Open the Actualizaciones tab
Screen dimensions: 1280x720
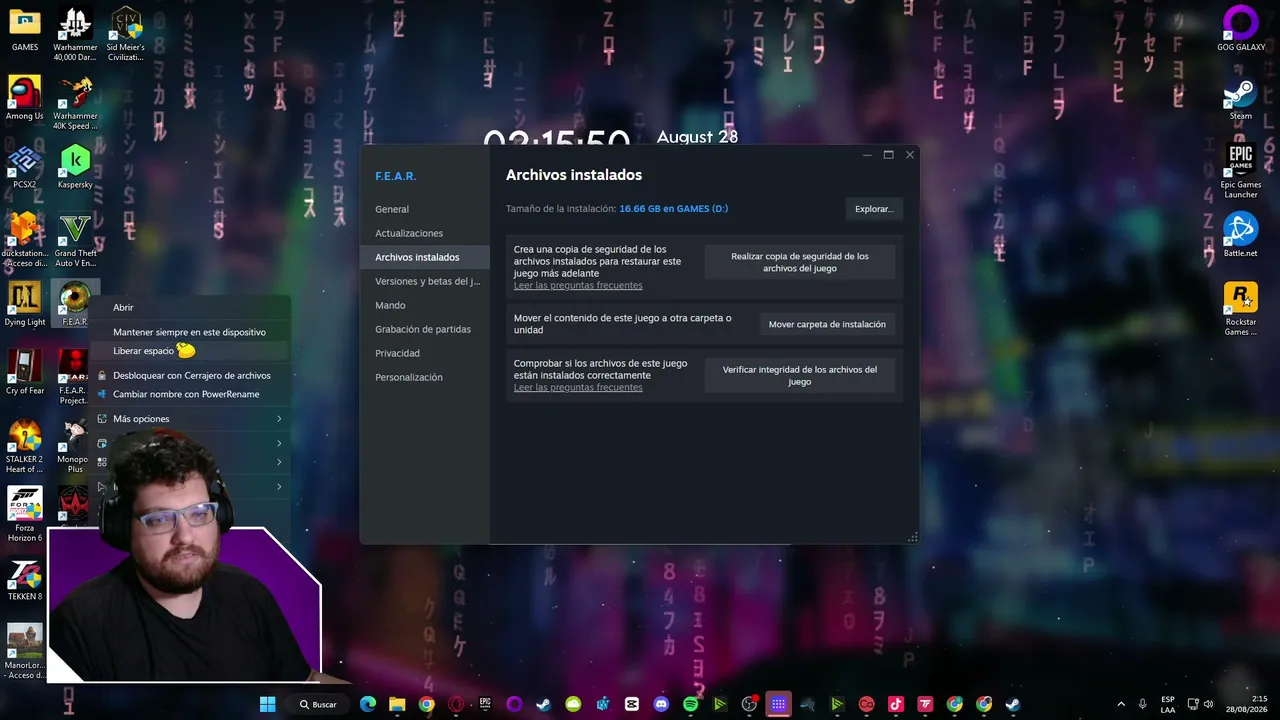tap(425, 233)
